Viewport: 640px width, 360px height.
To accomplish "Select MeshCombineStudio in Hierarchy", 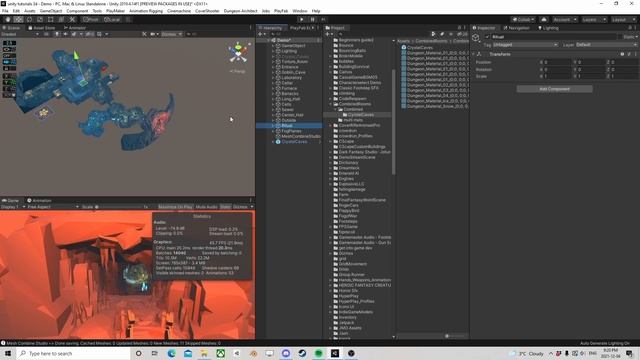I will coord(301,136).
